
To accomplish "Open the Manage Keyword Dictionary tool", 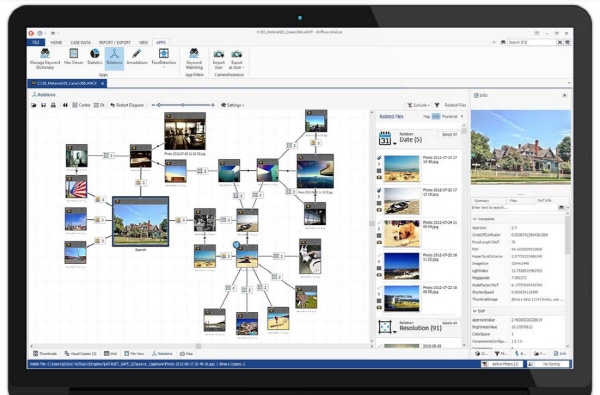I will coord(45,59).
